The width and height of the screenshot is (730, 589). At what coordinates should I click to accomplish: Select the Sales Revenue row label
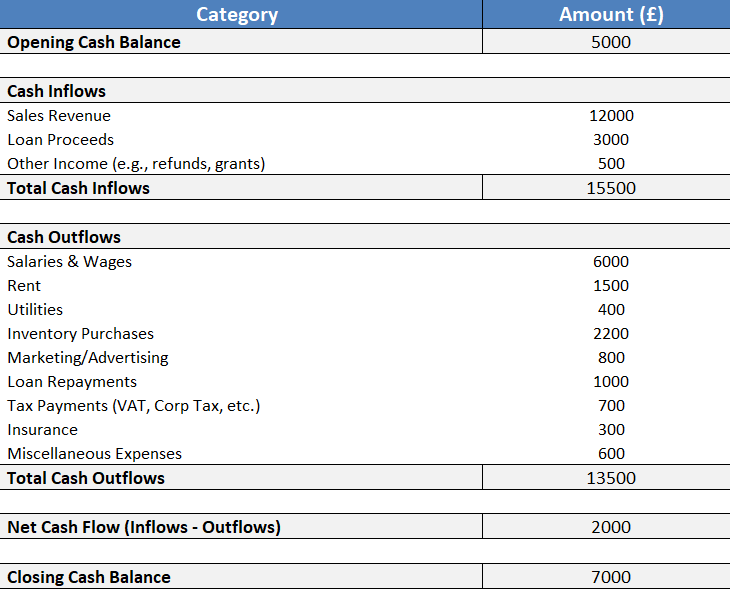pyautogui.click(x=59, y=115)
